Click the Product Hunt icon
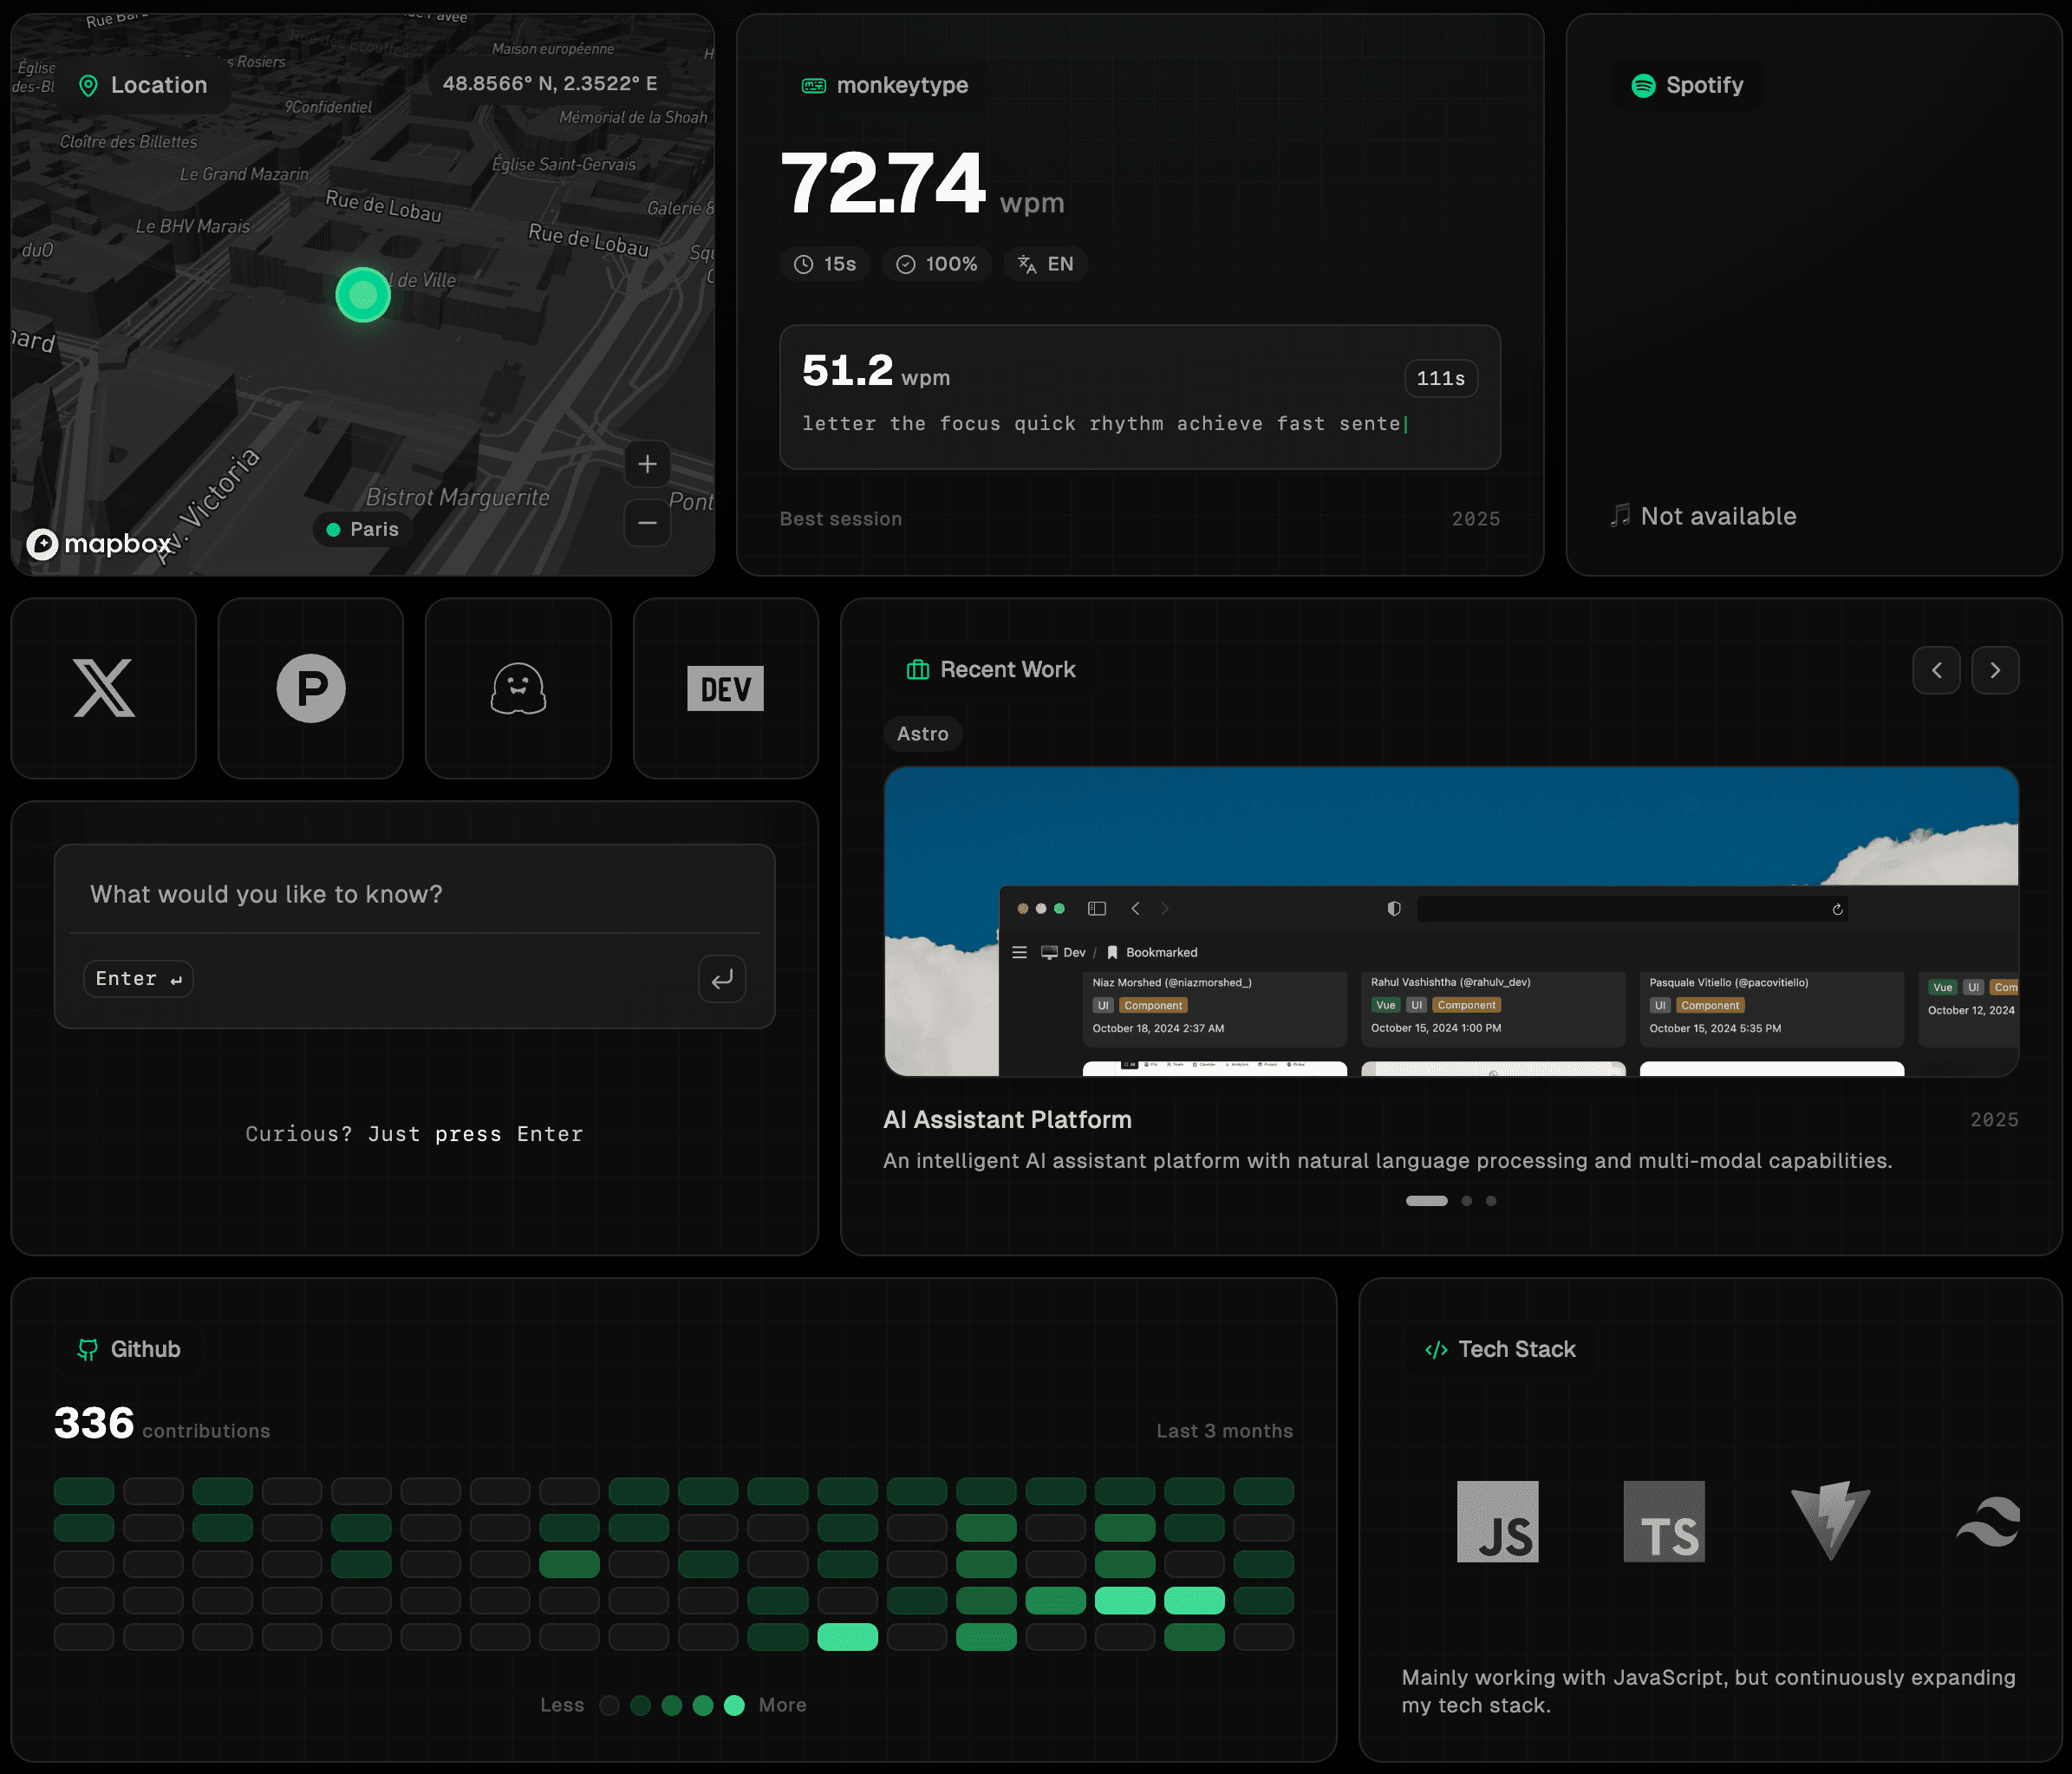 click(x=310, y=687)
